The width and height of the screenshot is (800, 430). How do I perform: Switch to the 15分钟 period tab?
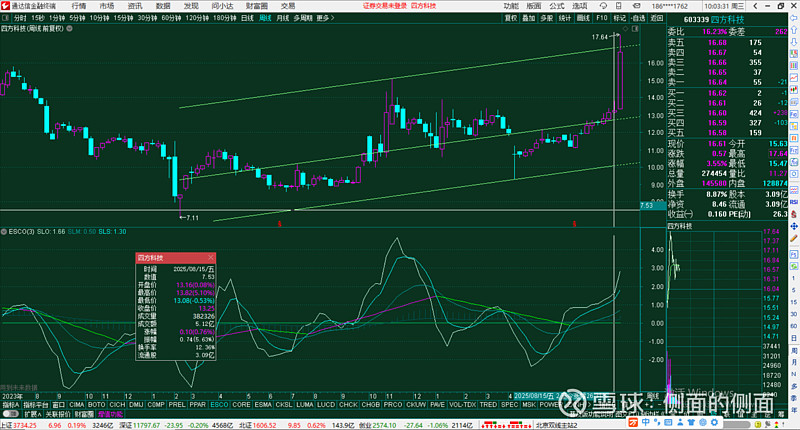(123, 18)
